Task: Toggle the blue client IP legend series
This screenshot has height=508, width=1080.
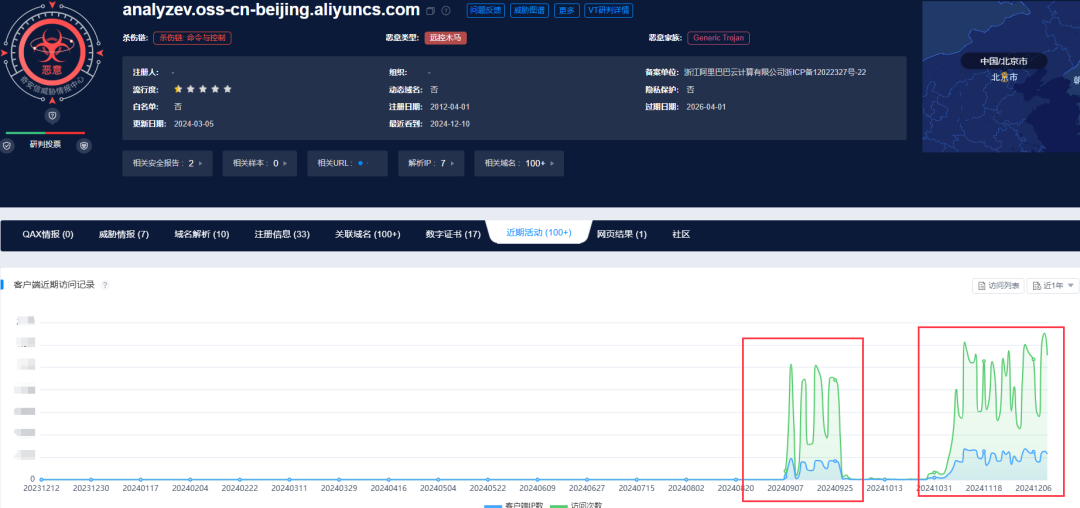Action: tap(510, 504)
